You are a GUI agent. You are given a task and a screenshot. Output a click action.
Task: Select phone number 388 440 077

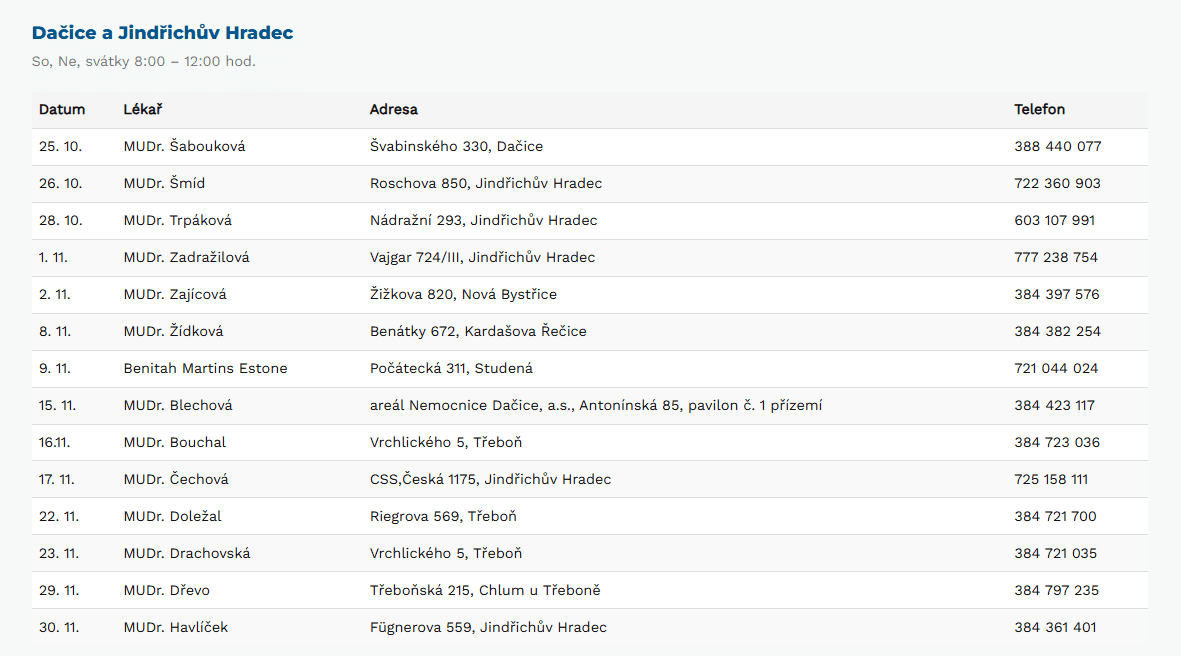(x=1057, y=147)
